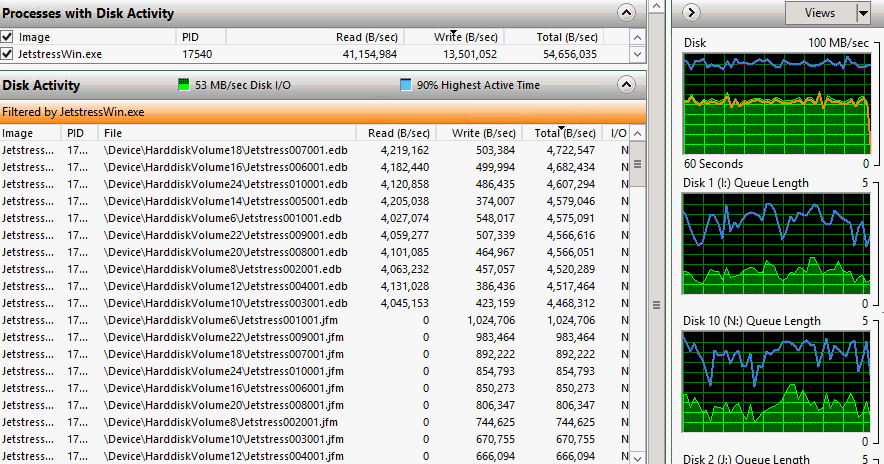
Task: Select the Jetstress004001.jfm file row
Action: tap(315, 456)
